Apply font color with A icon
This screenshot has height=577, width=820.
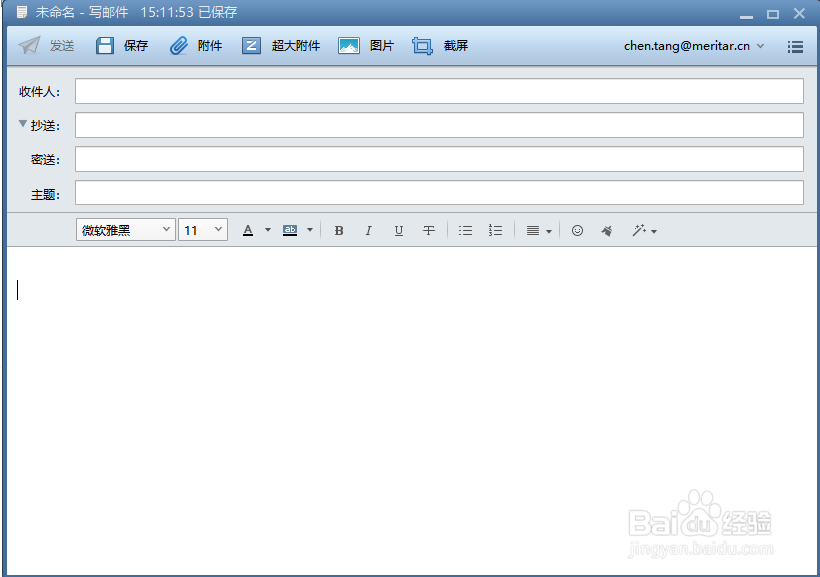248,230
